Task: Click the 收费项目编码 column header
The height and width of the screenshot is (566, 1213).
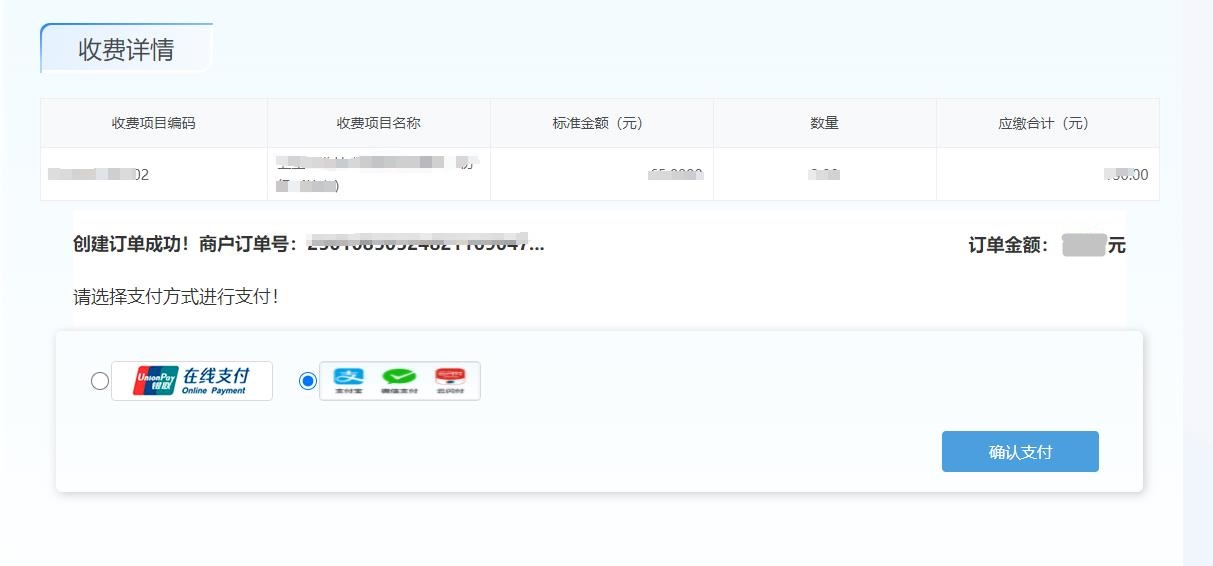Action: click(153, 124)
